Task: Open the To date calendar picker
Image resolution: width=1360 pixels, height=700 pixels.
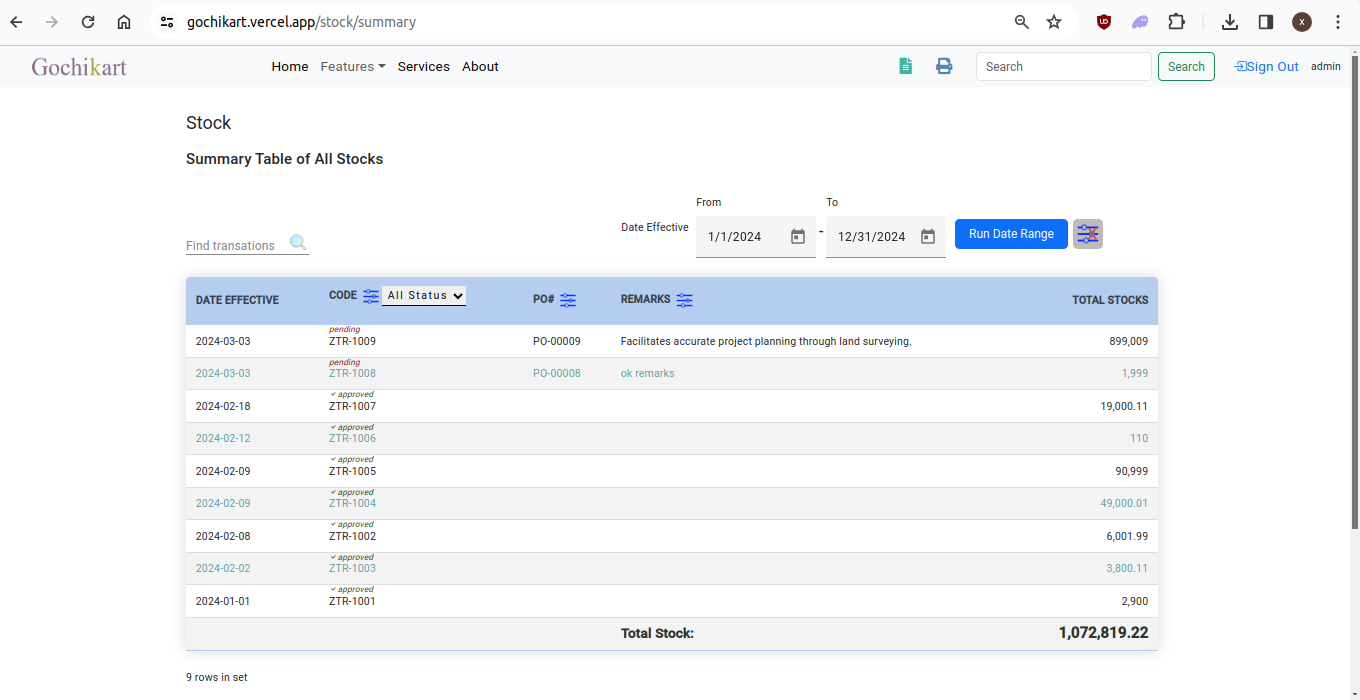Action: [x=928, y=237]
